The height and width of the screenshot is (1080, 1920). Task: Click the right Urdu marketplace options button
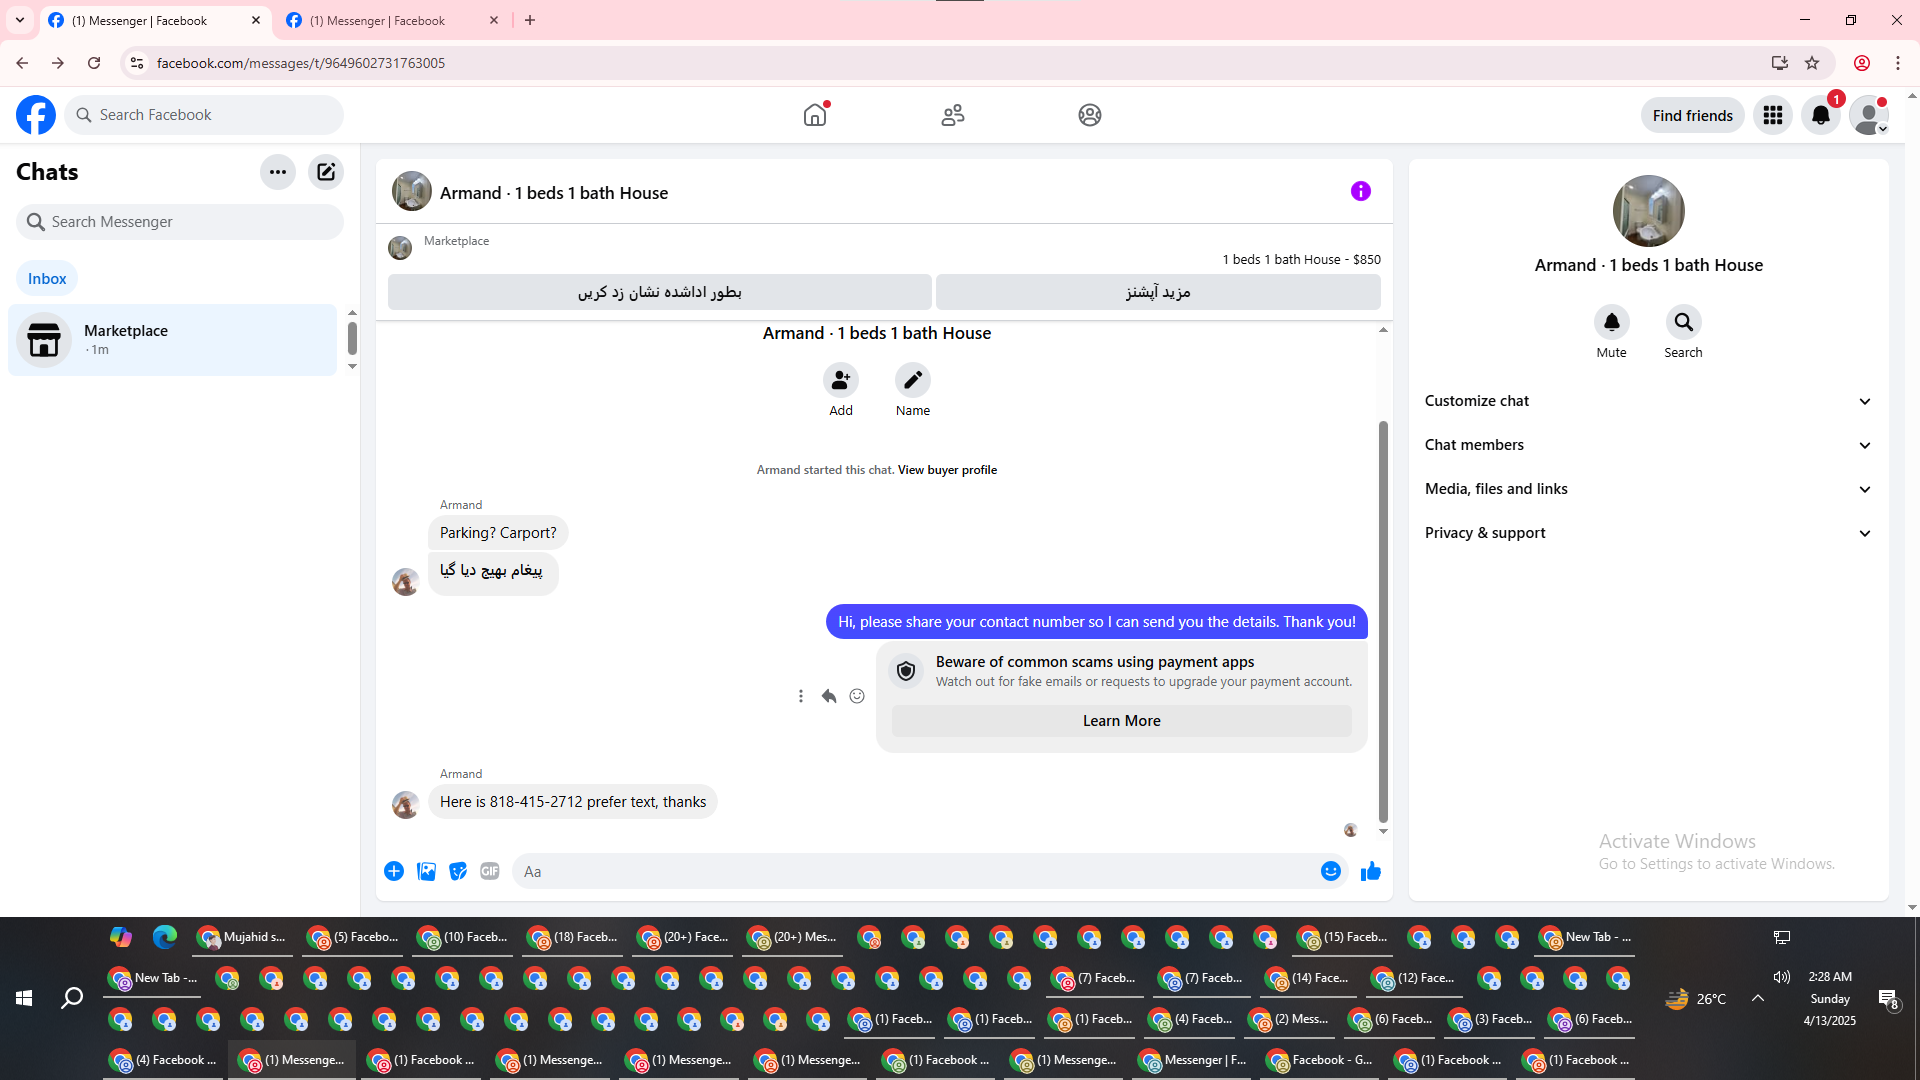pos(1158,292)
